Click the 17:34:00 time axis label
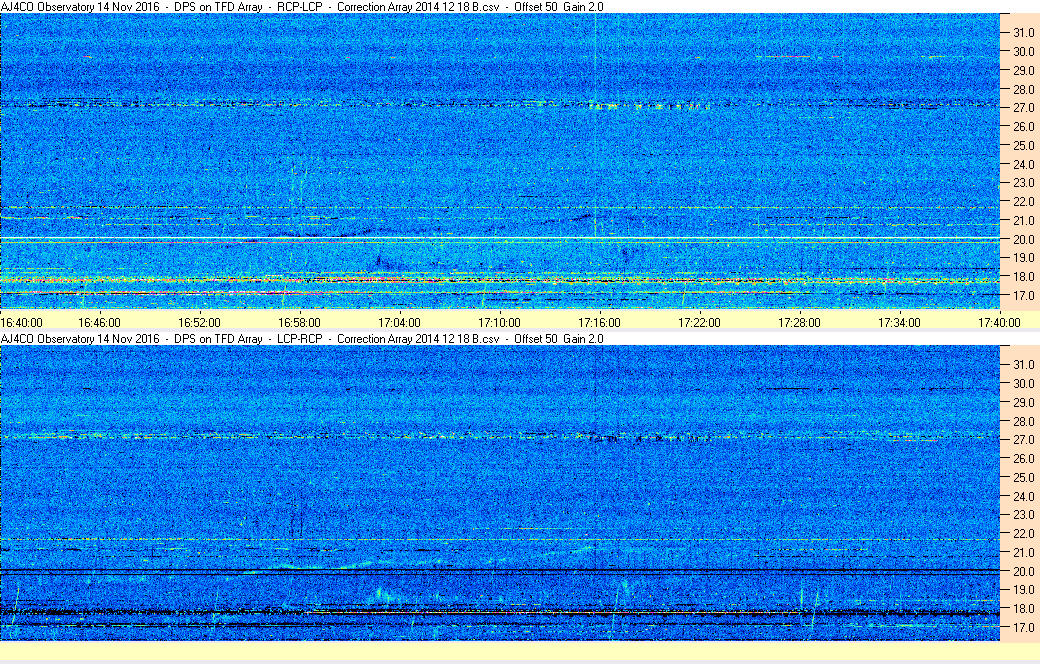This screenshot has height=664, width=1040. click(x=899, y=322)
